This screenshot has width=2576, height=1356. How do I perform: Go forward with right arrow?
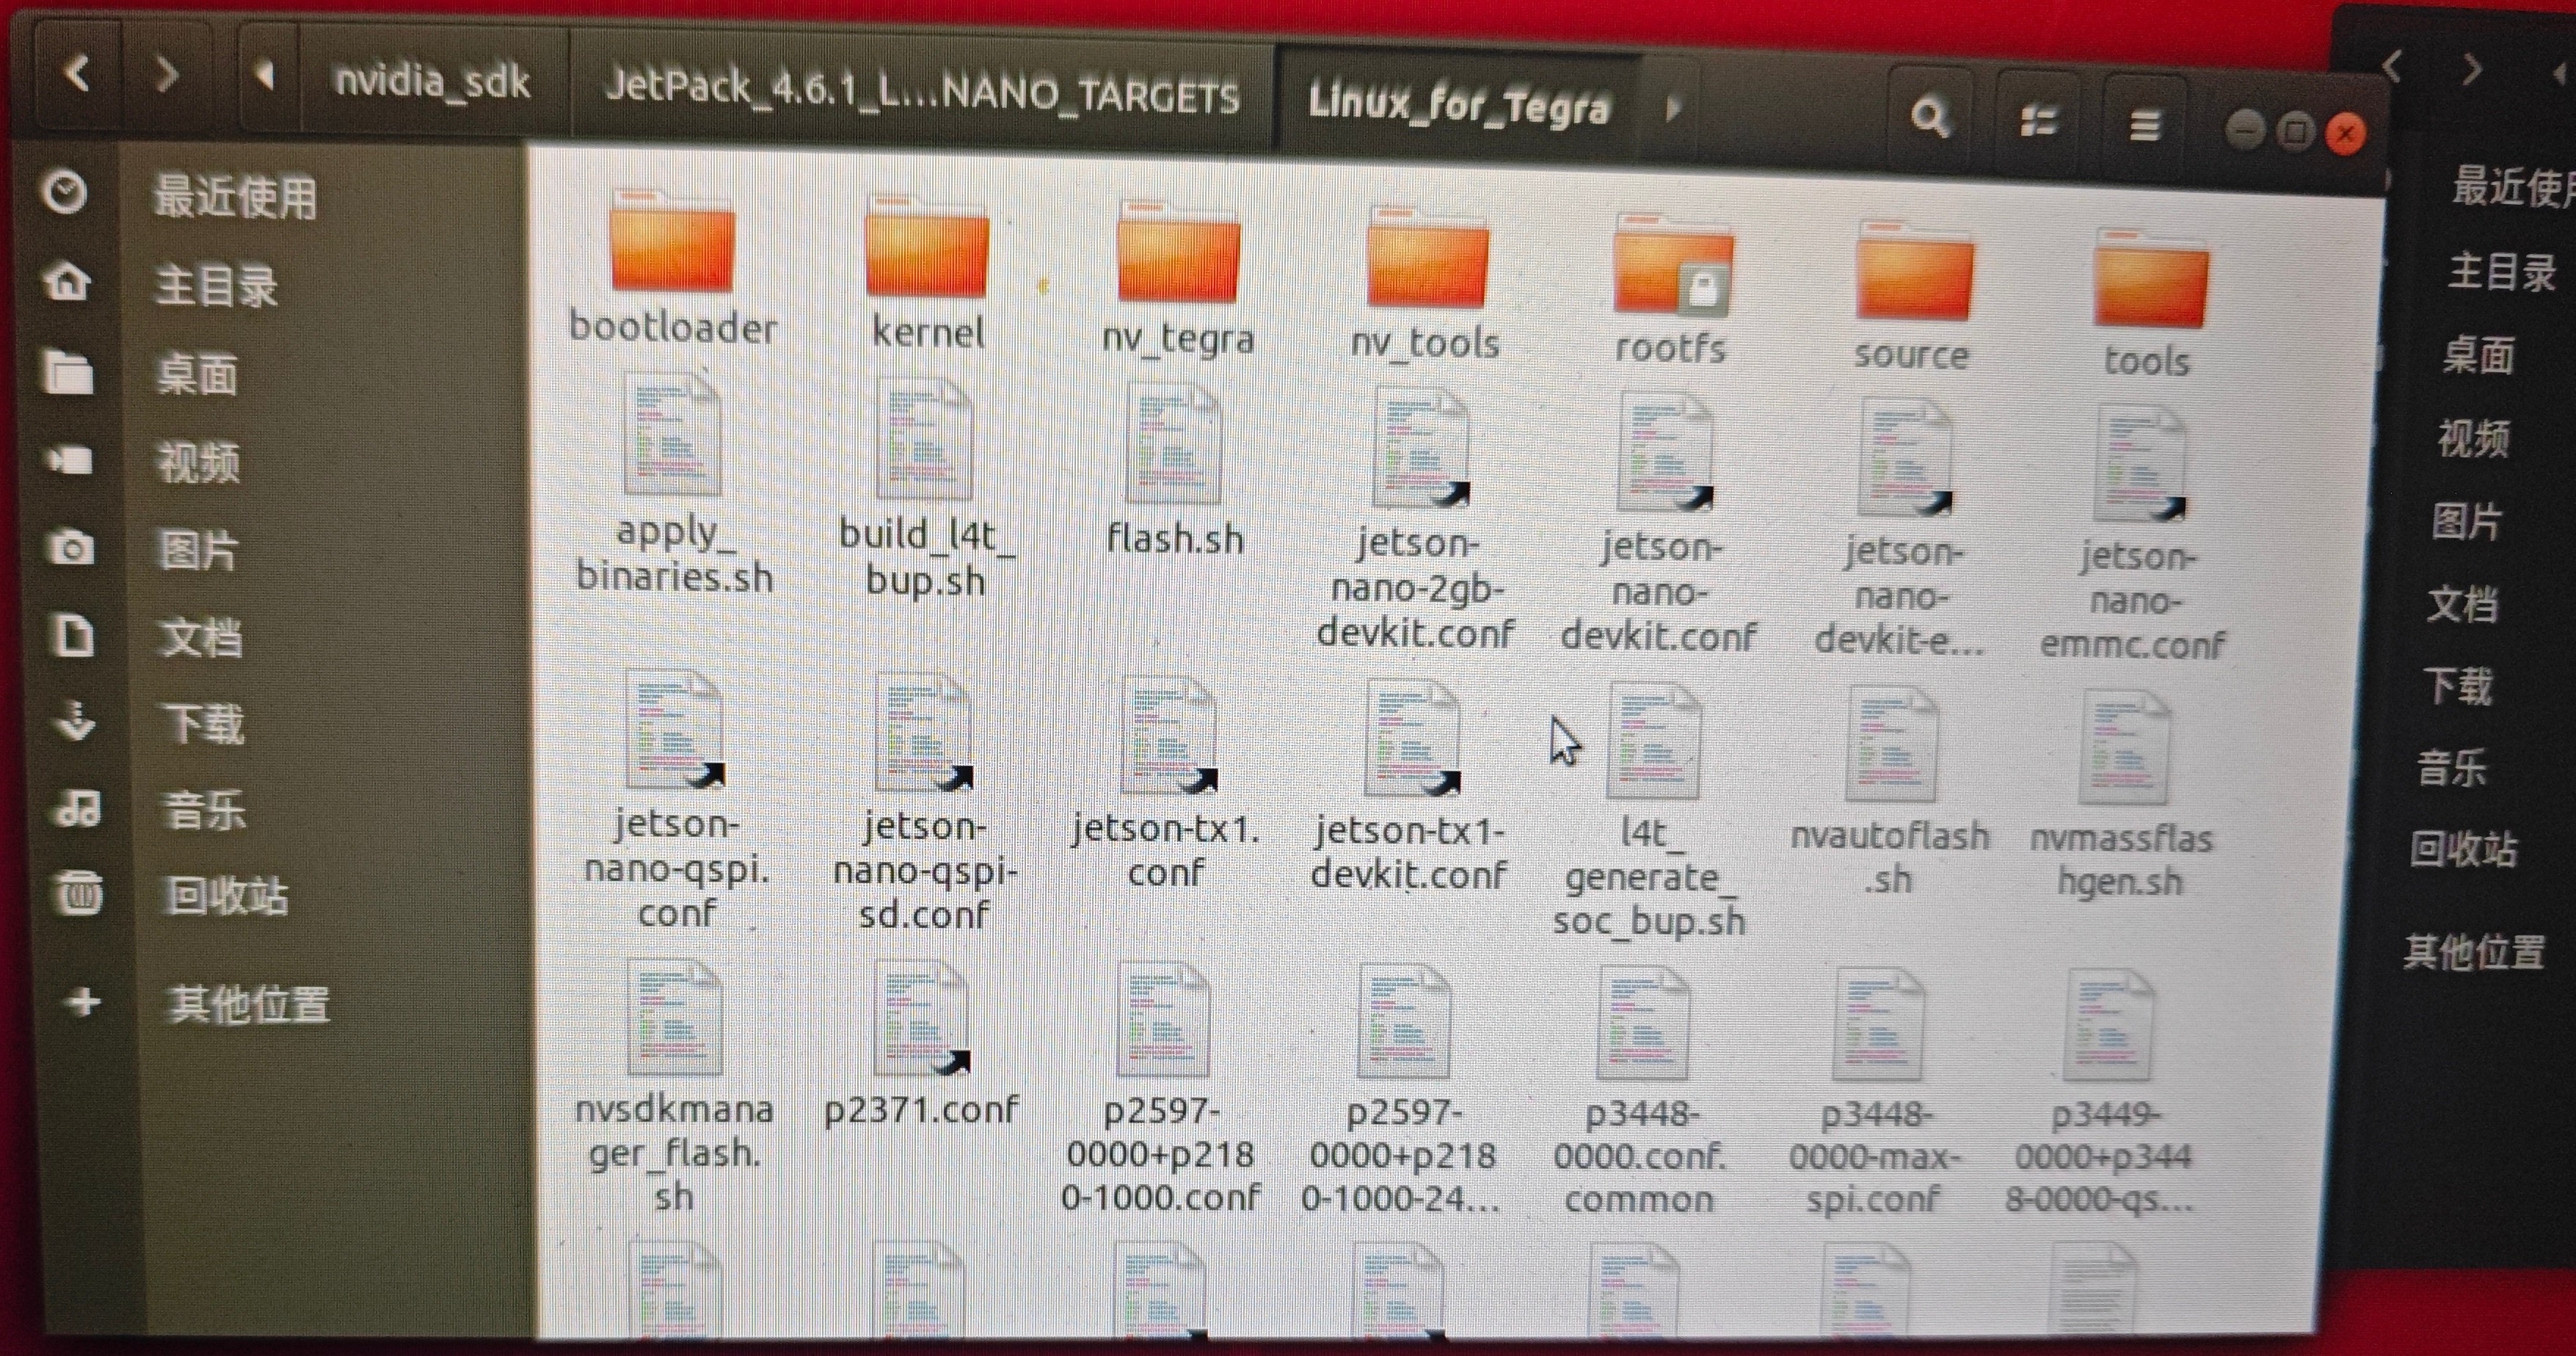(167, 75)
